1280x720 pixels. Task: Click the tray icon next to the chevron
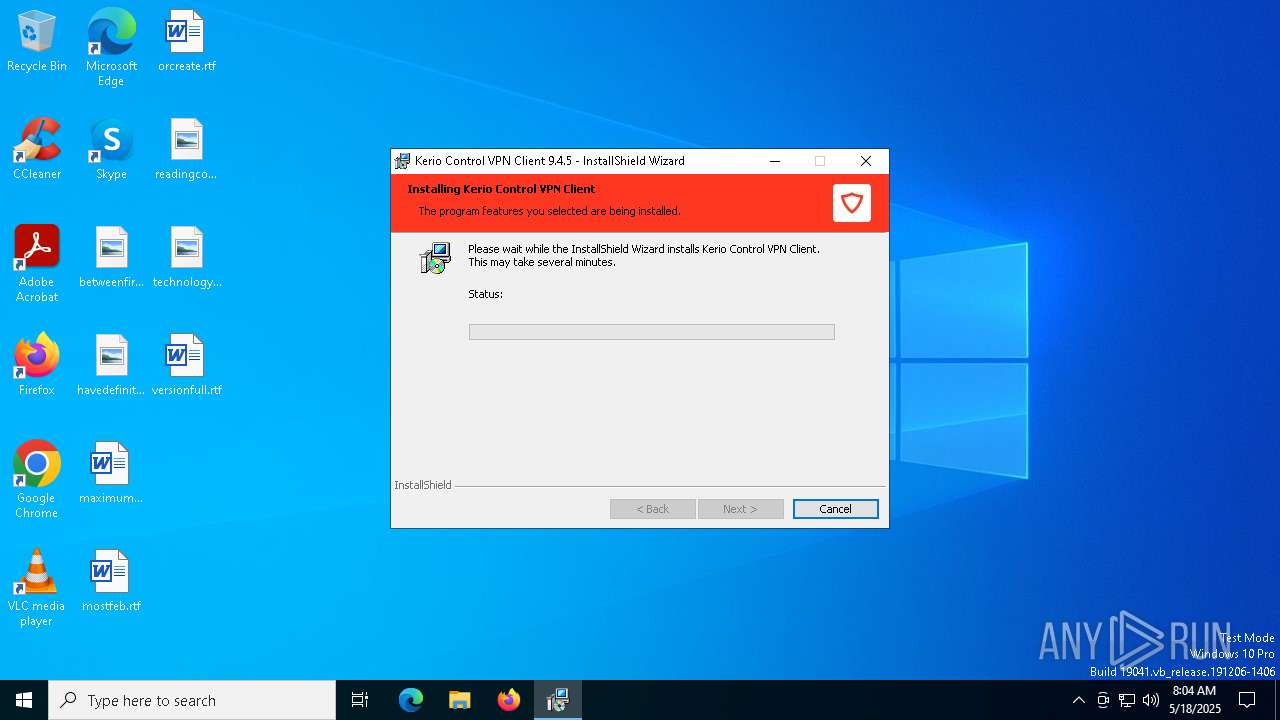(x=1103, y=700)
